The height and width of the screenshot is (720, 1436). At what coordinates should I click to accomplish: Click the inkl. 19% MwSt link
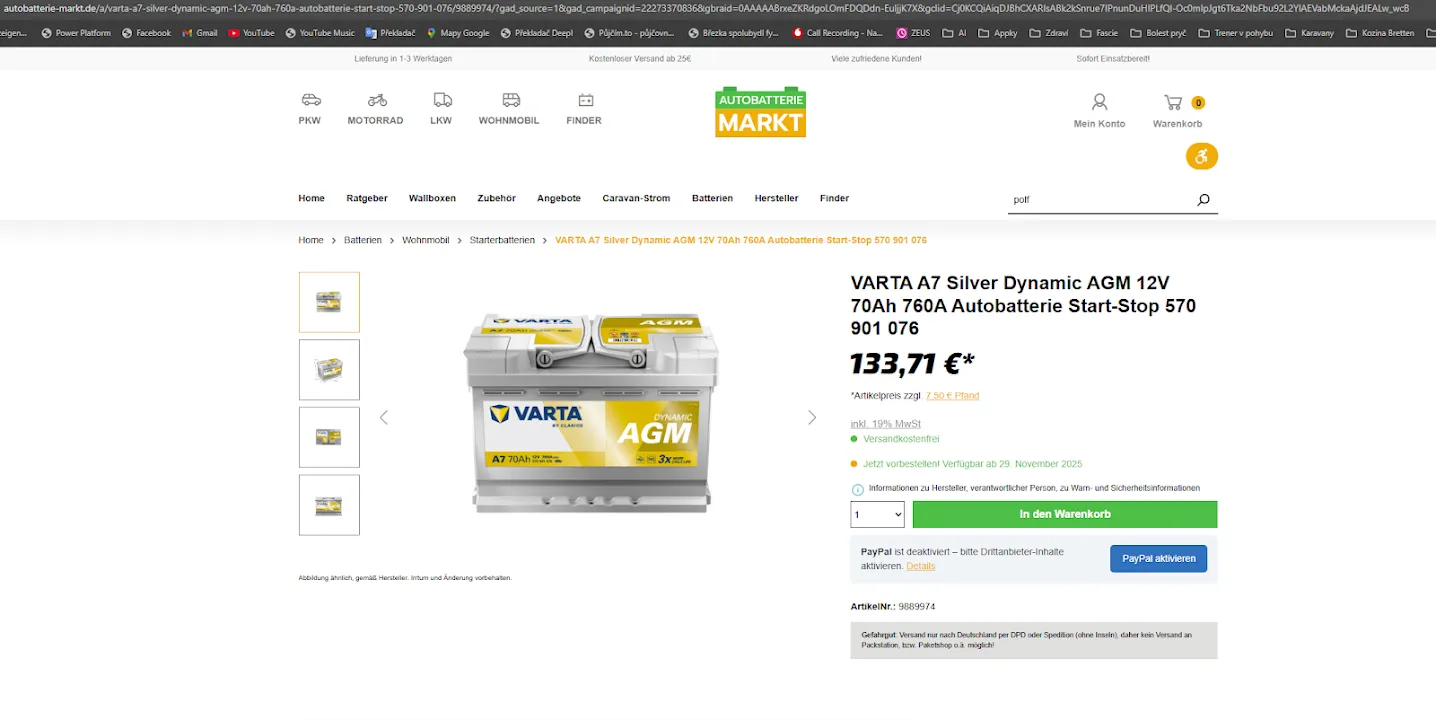pos(886,424)
